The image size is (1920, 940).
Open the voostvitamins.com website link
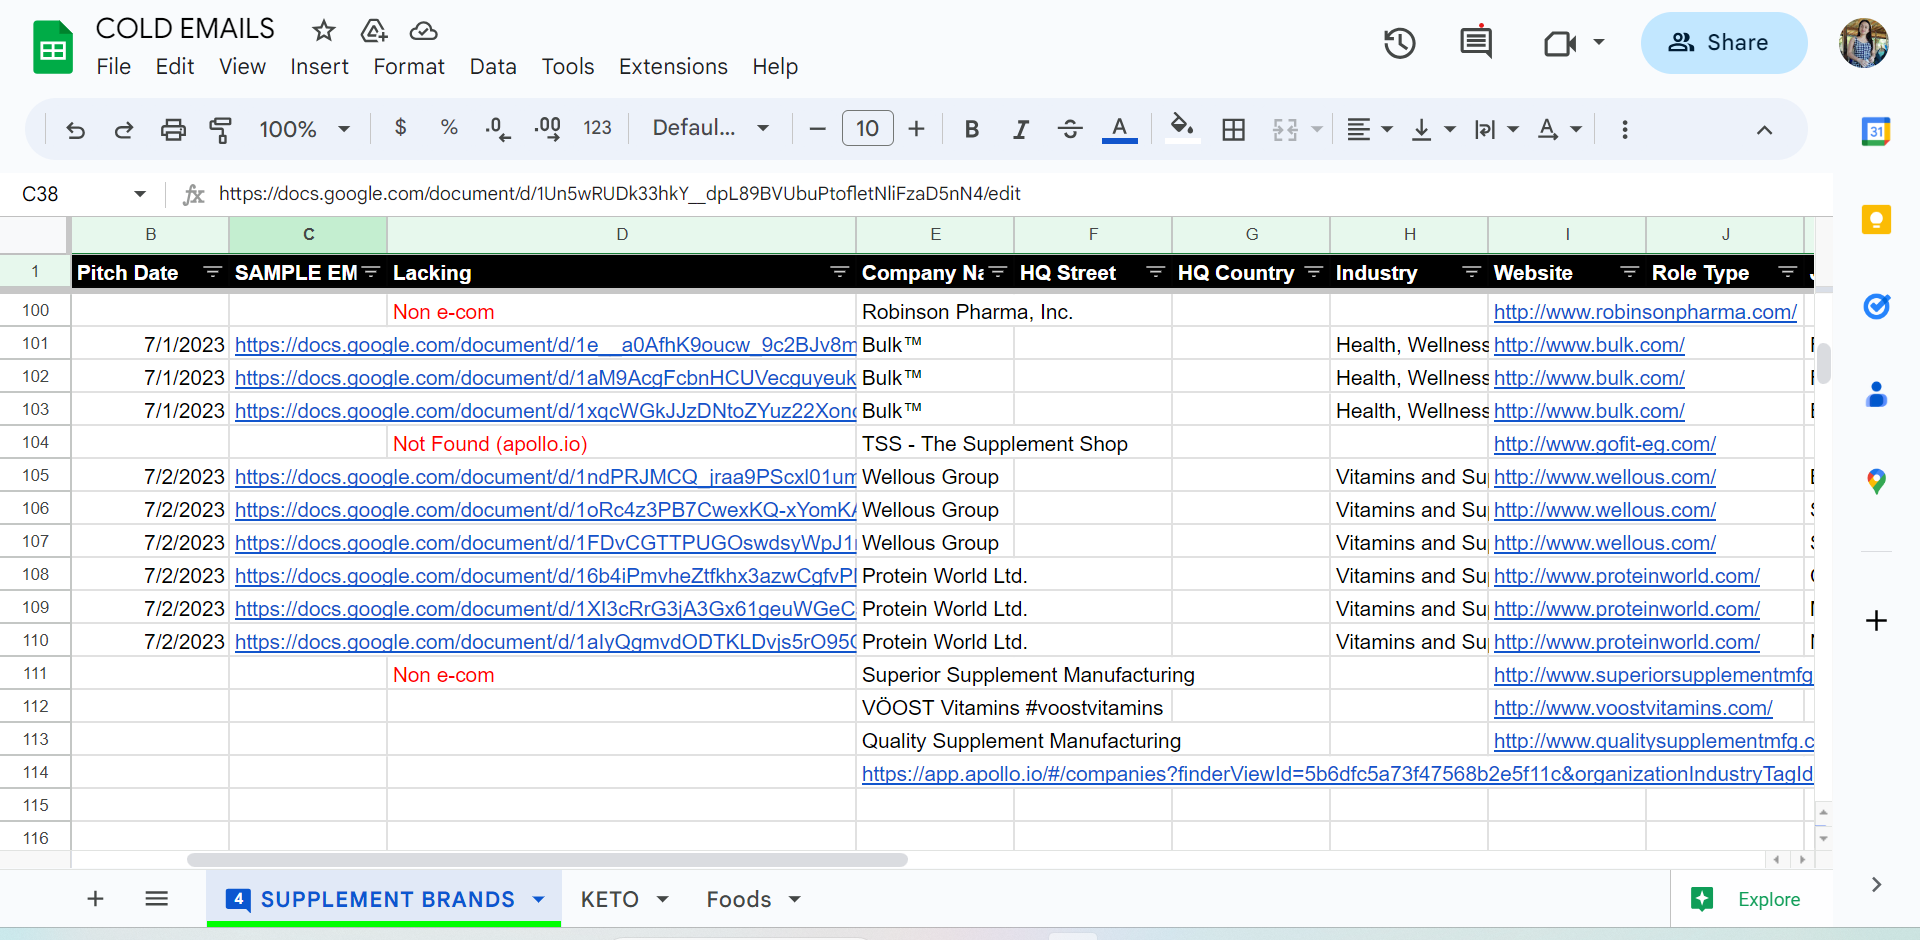[x=1633, y=708]
